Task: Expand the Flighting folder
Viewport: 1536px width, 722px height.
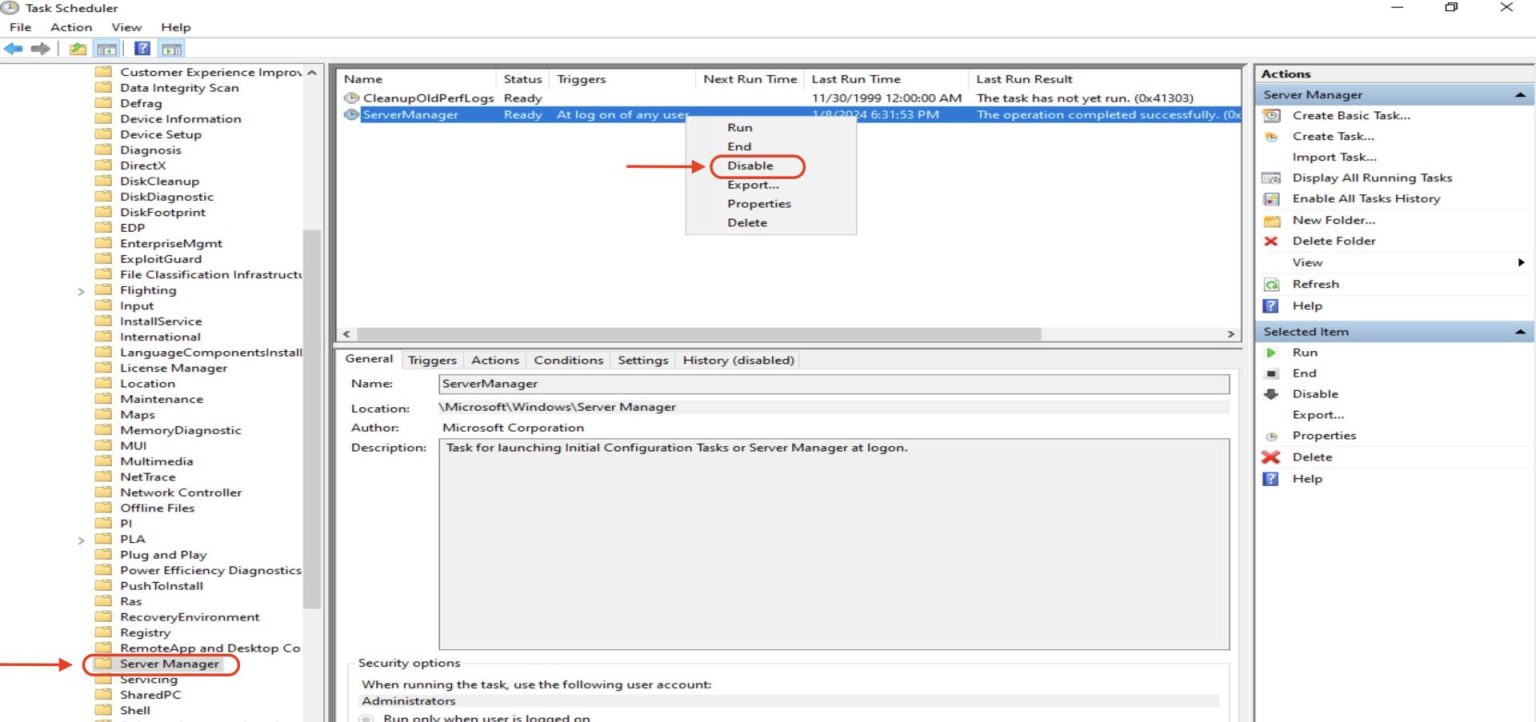Action: coord(79,289)
